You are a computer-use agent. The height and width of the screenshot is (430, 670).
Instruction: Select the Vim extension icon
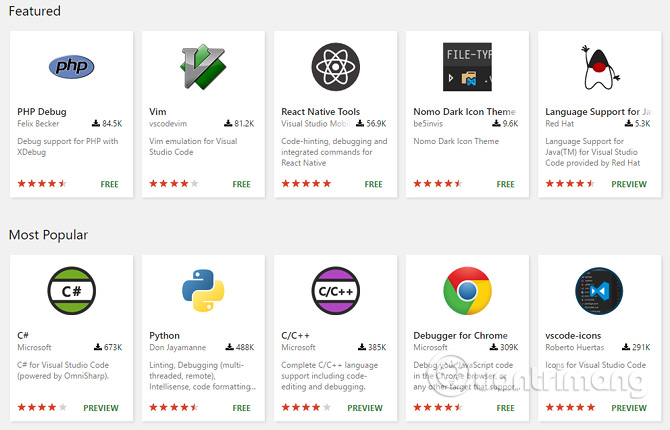[202, 66]
